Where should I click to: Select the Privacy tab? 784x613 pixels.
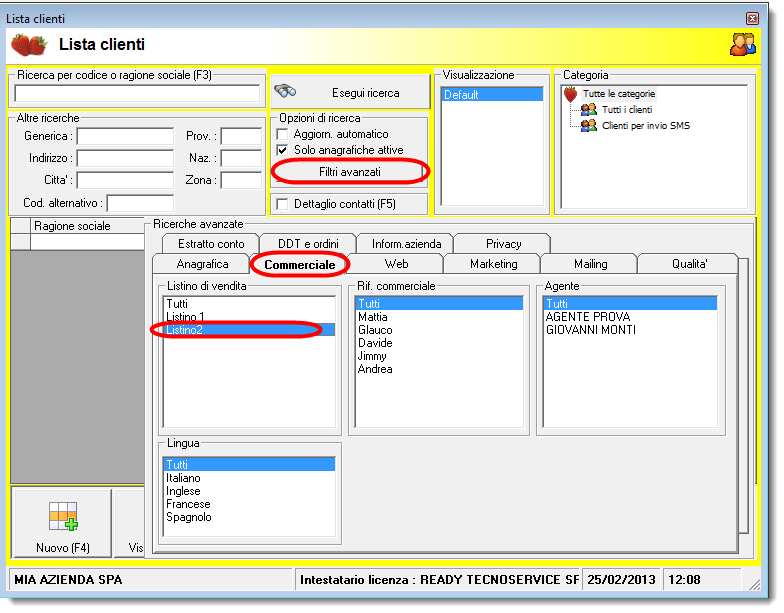(503, 244)
